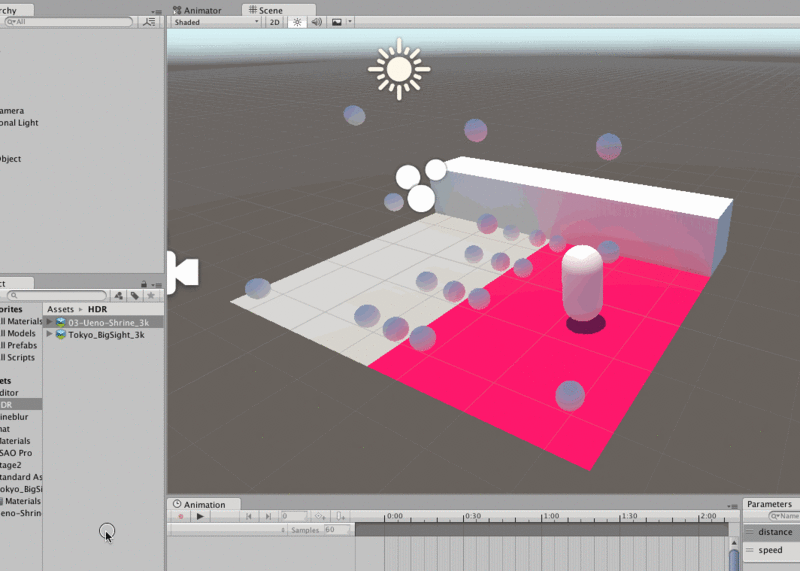This screenshot has height=571, width=800.
Task: Select the Tokyo_BigSight_3k cubemap icon
Action: click(x=61, y=334)
